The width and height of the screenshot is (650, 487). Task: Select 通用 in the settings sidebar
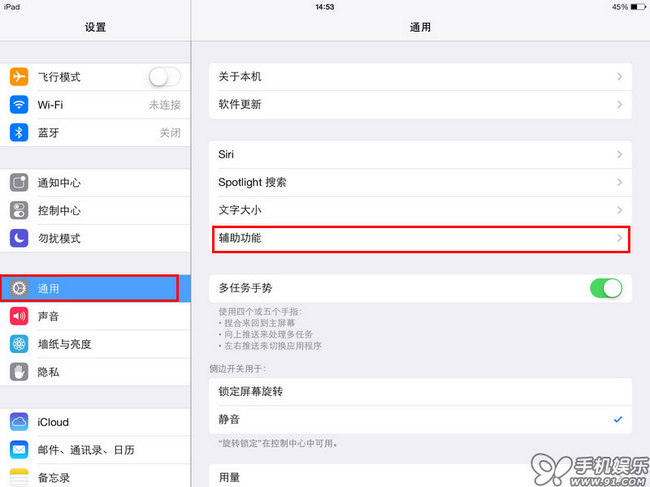[x=95, y=288]
